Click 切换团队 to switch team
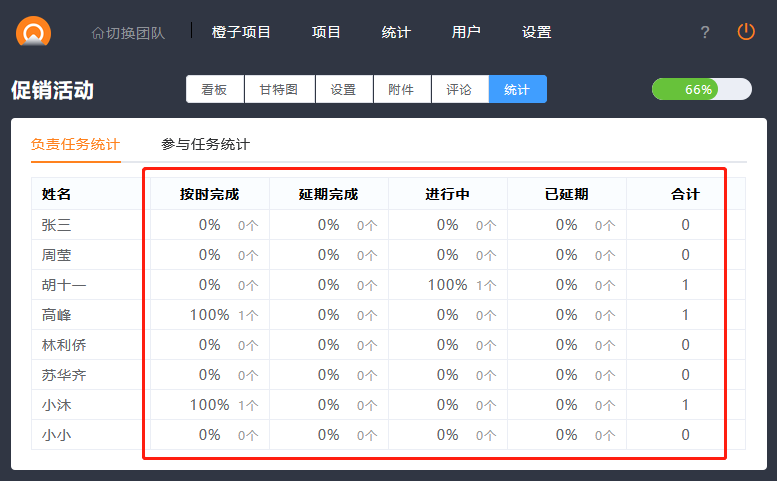 pyautogui.click(x=128, y=32)
